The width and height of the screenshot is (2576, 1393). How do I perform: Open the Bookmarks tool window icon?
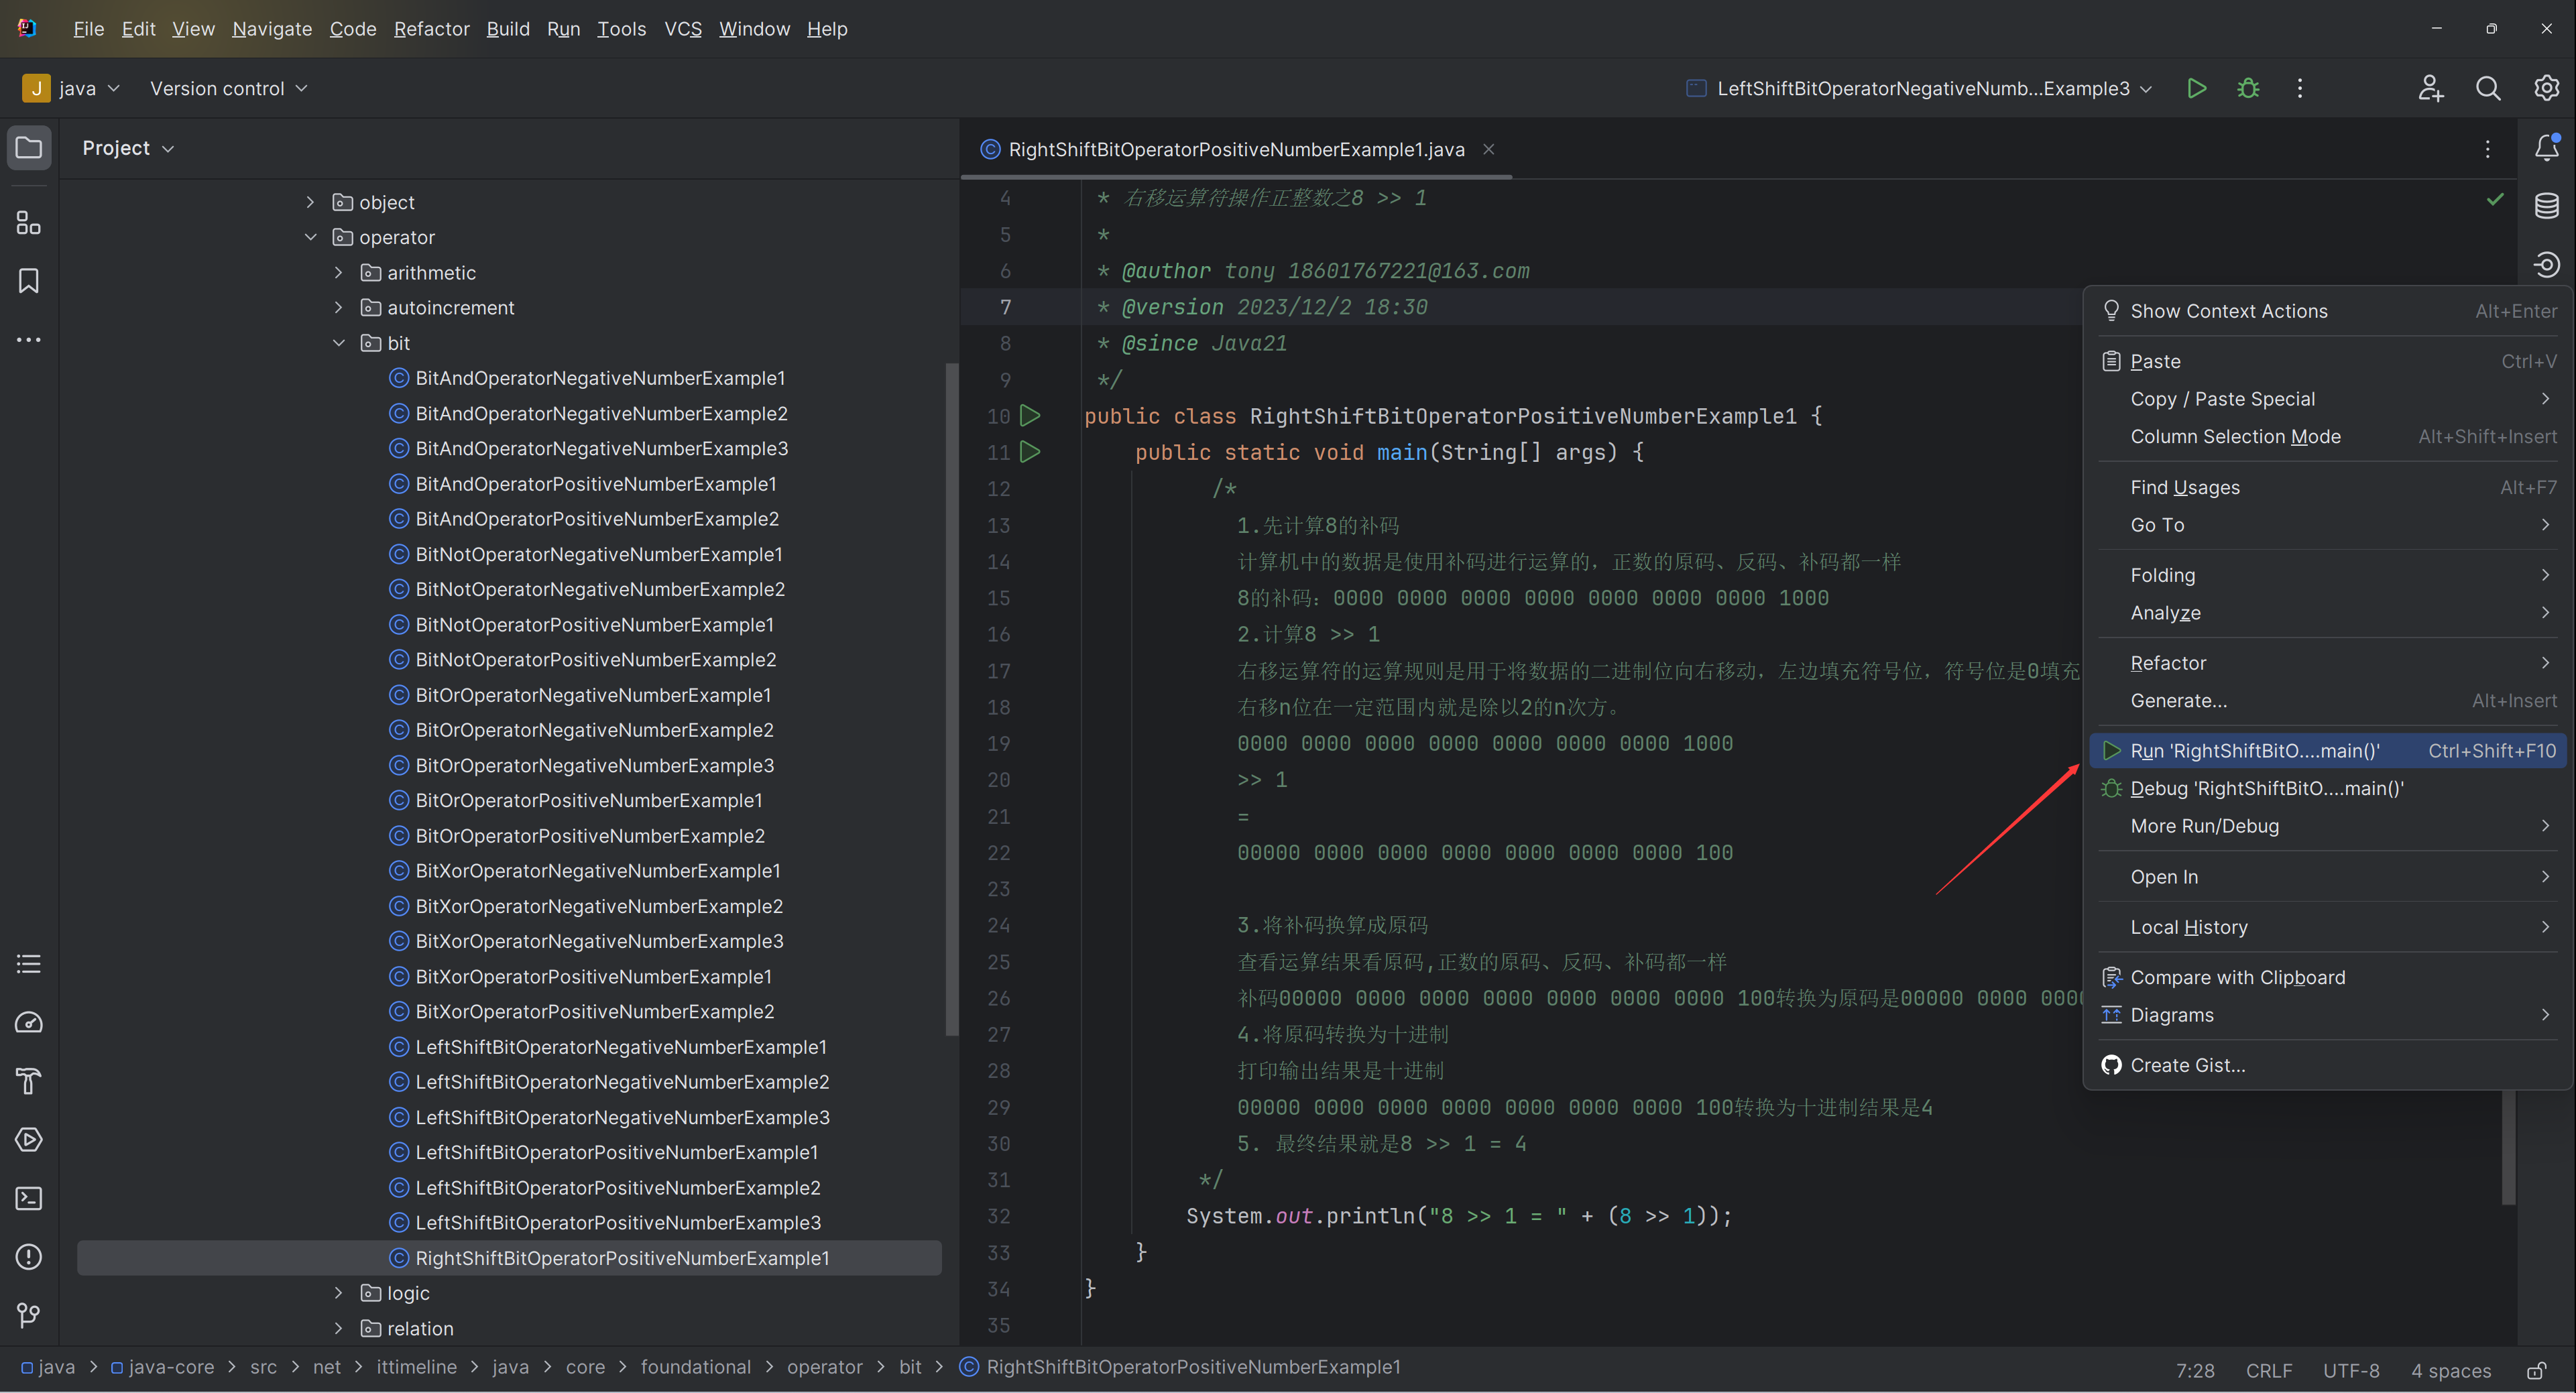tap(29, 281)
